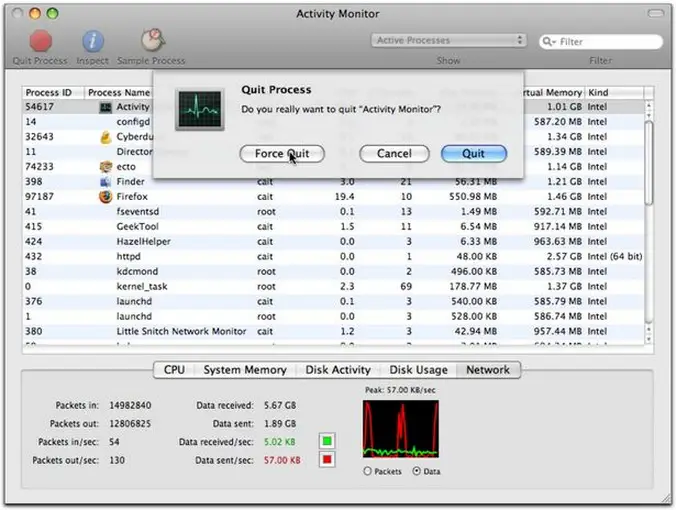Switch to the Disk Usage tab

click(x=418, y=370)
